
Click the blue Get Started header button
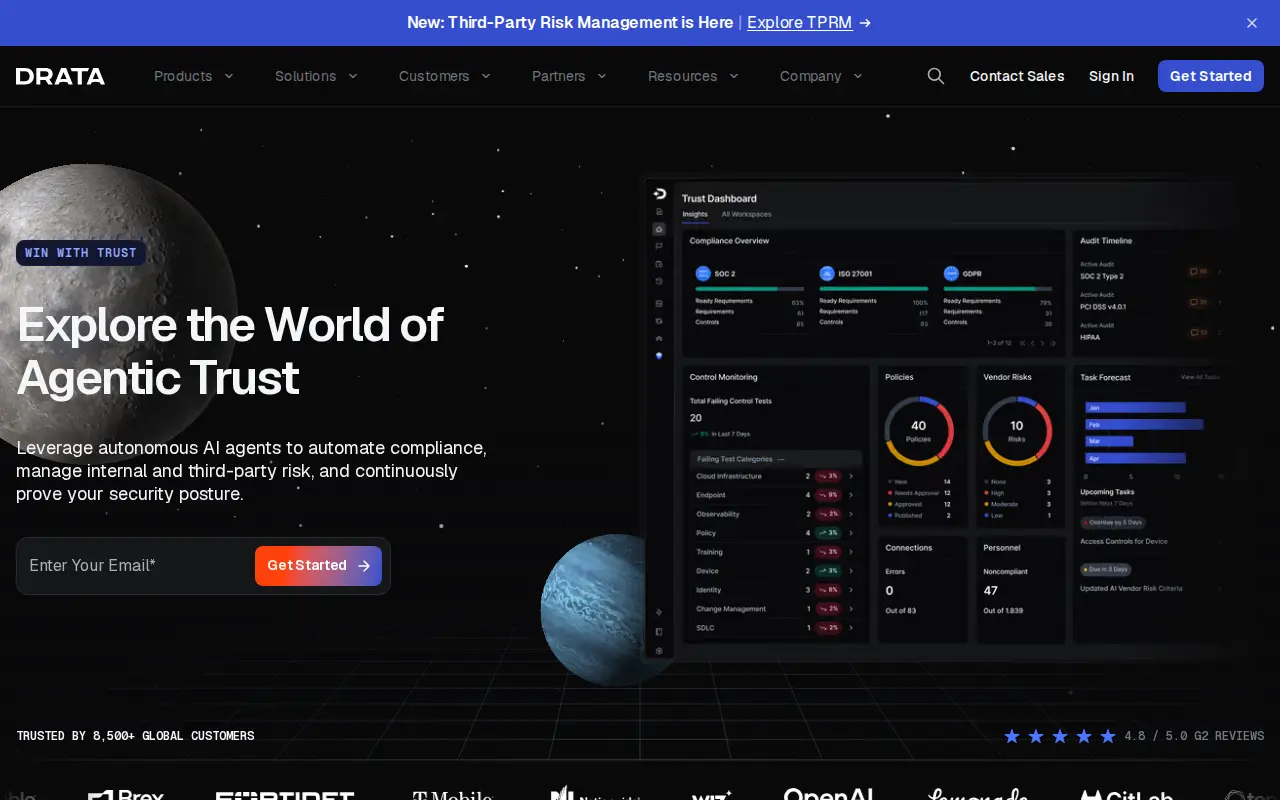[1210, 76]
